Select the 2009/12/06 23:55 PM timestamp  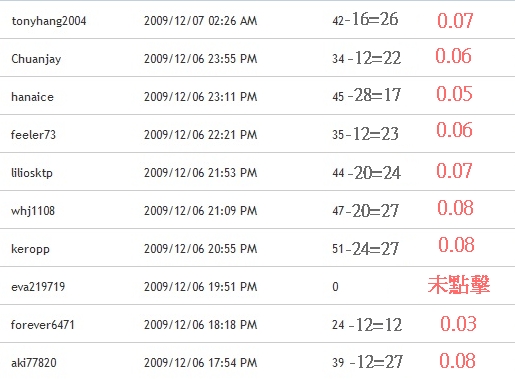pyautogui.click(x=201, y=59)
